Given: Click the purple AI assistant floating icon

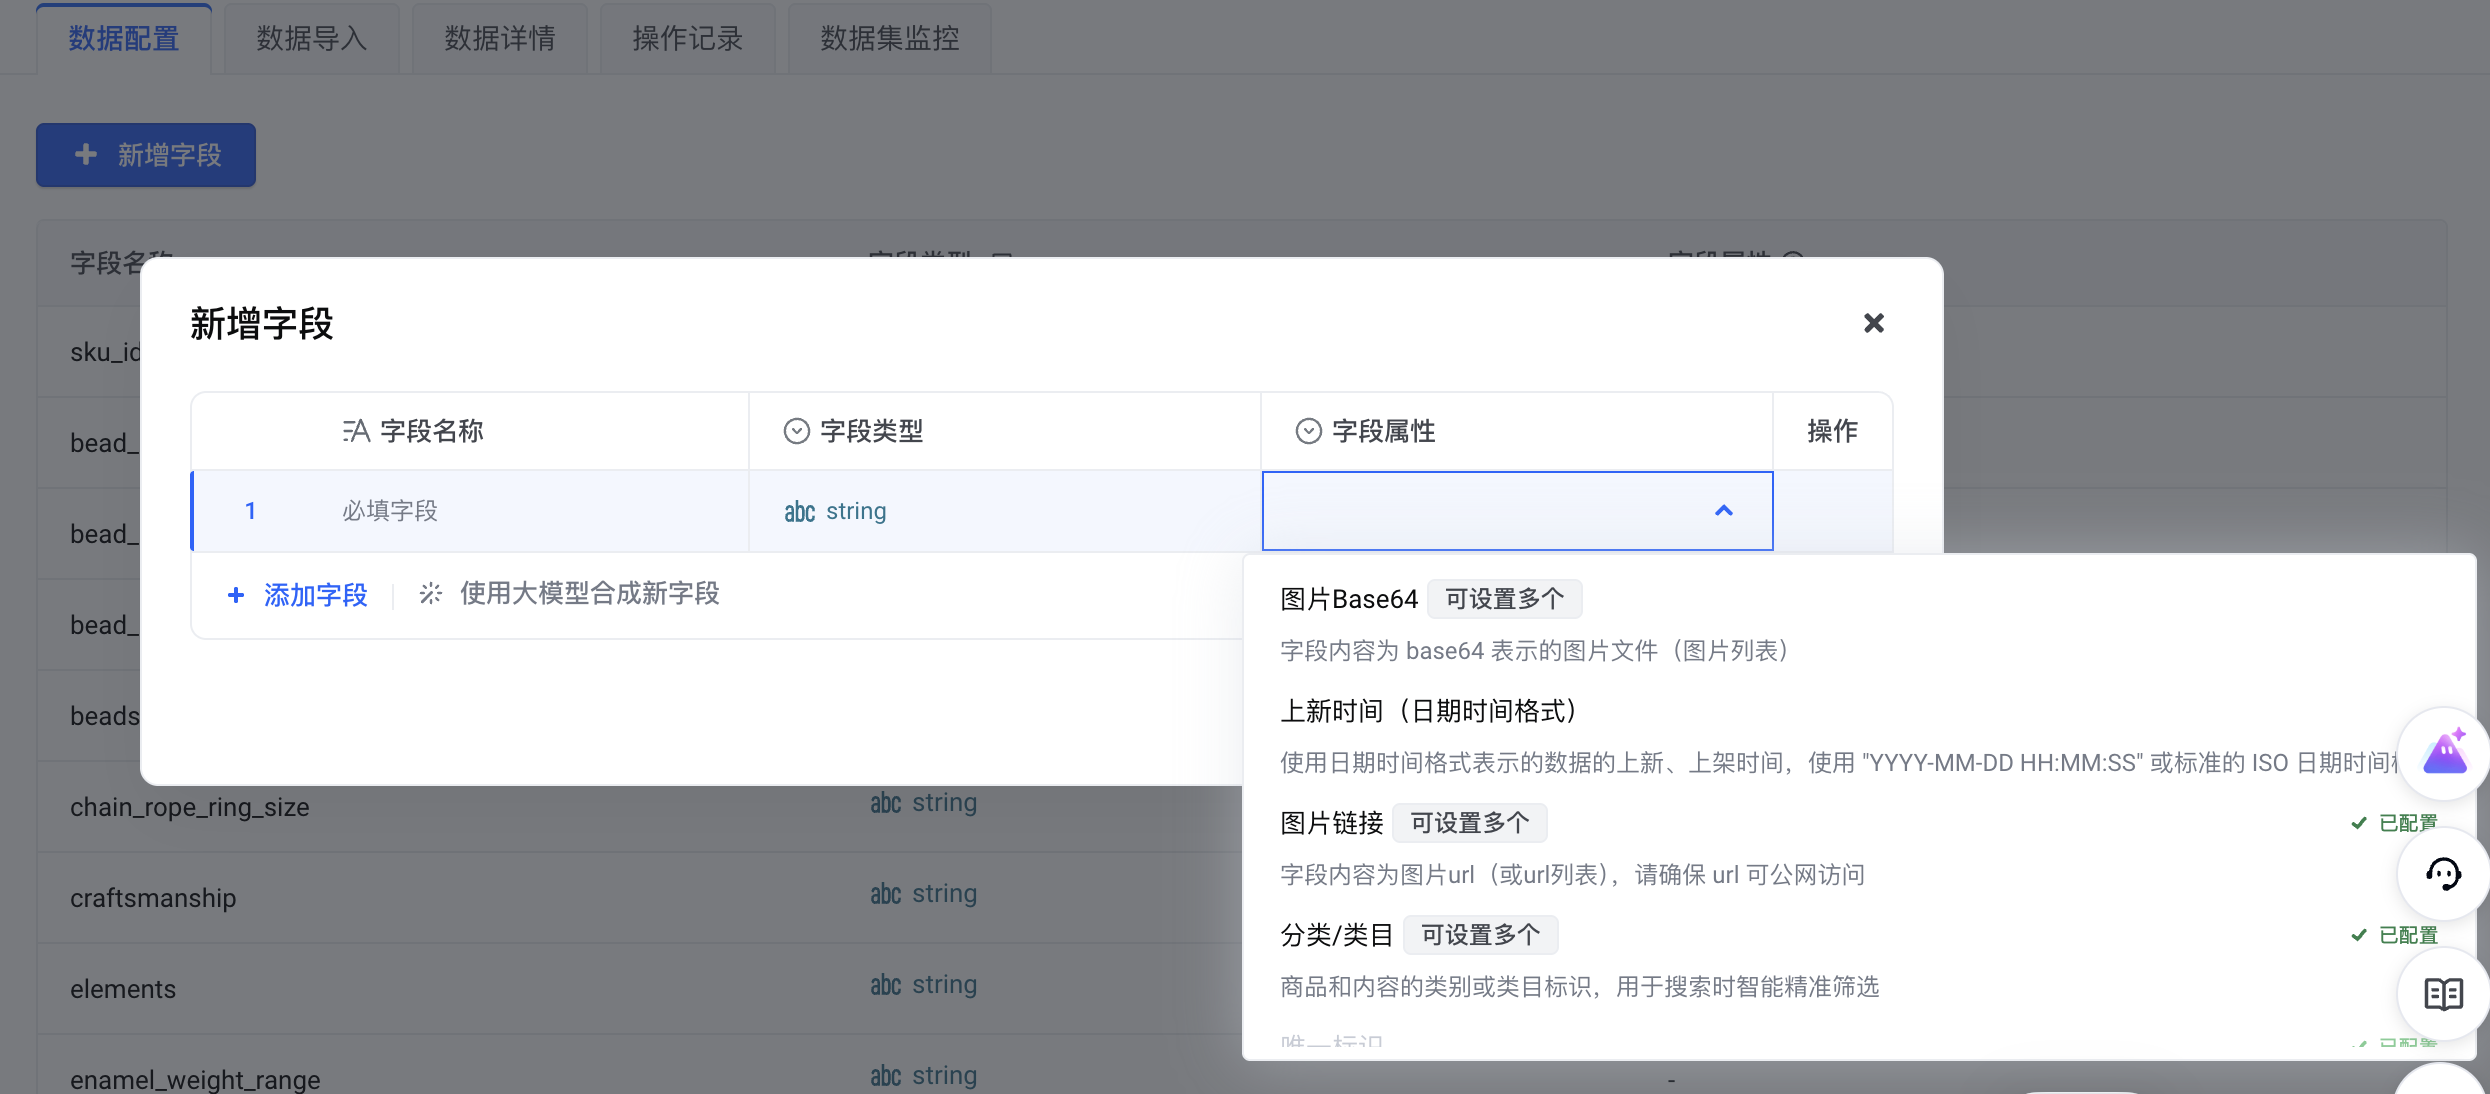Looking at the screenshot, I should point(2444,753).
